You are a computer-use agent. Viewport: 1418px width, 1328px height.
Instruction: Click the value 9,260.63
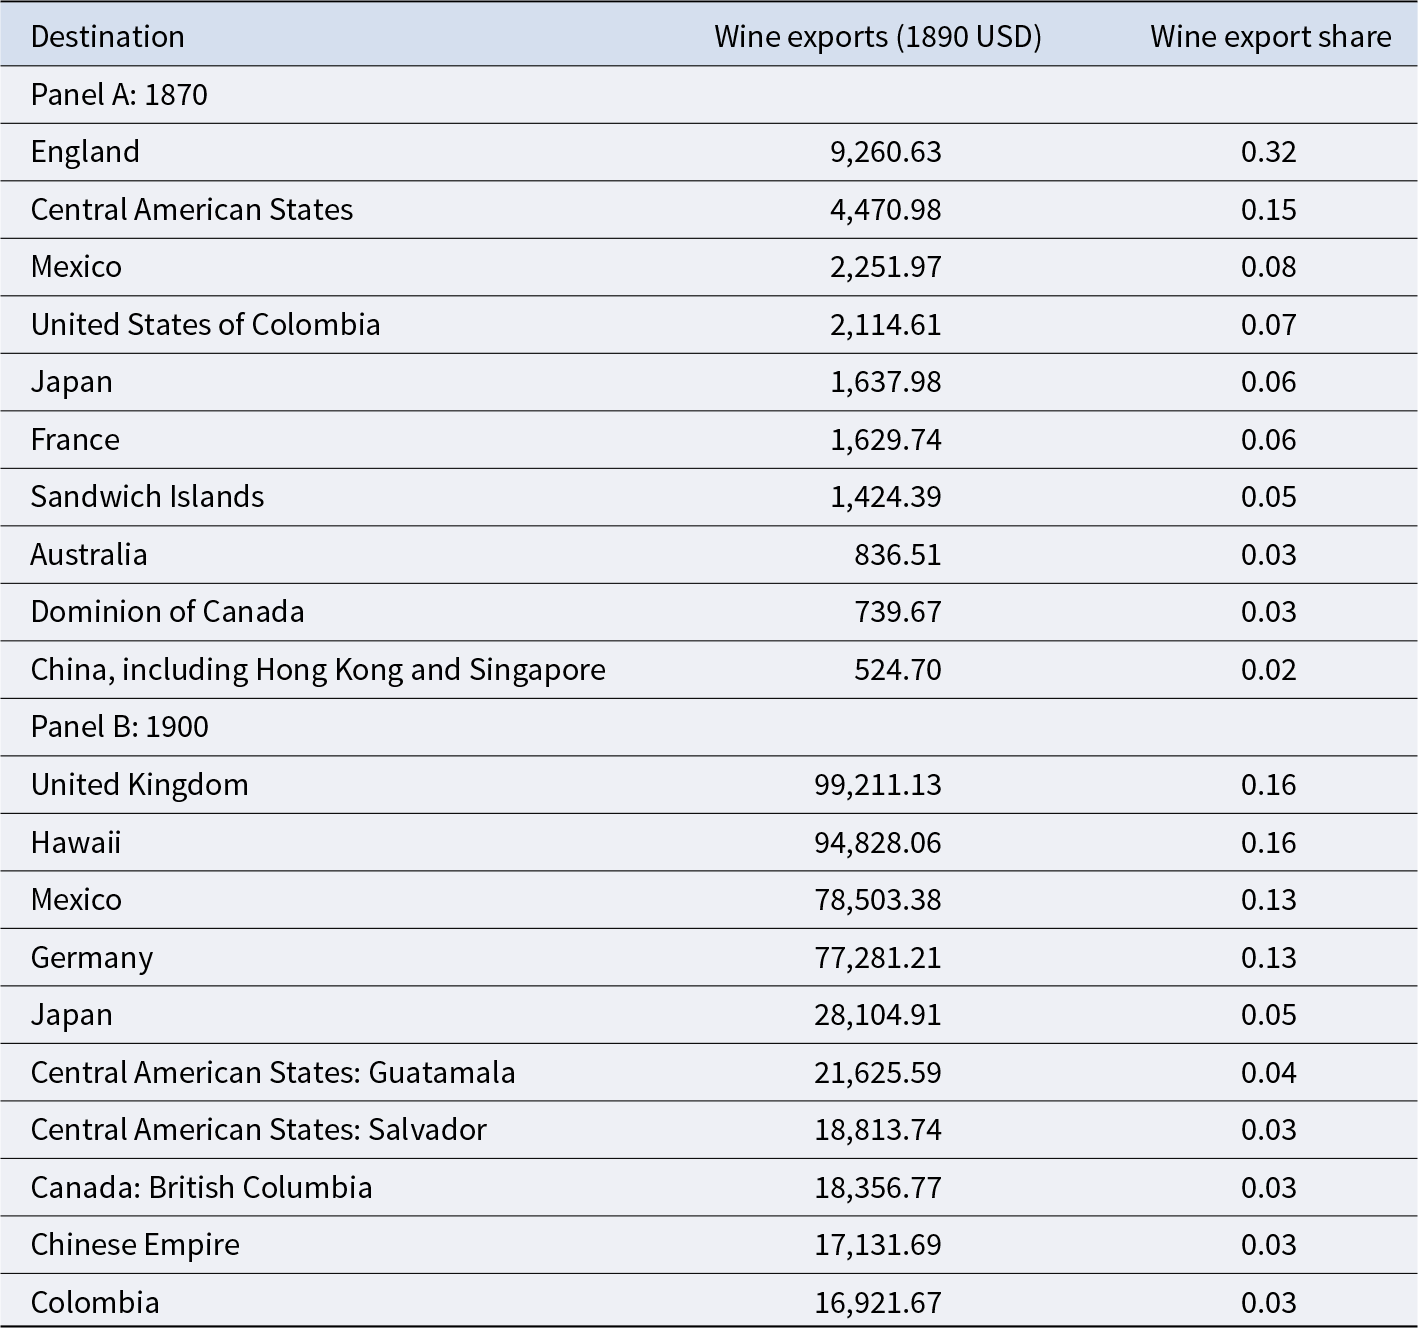point(886,152)
